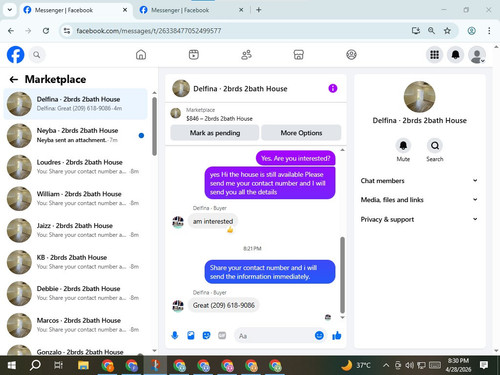Navigate back in browser
This screenshot has height=375, width=500.
coord(11,31)
